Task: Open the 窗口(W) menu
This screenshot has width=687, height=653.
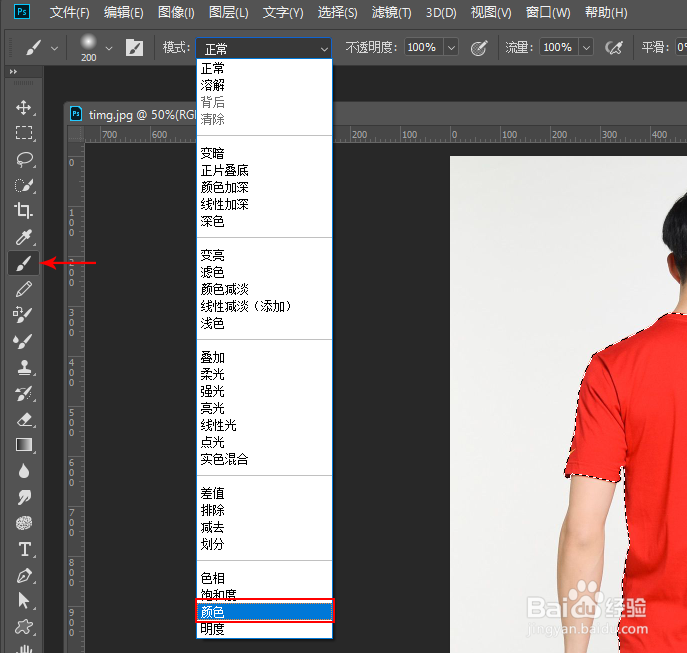Action: point(548,12)
